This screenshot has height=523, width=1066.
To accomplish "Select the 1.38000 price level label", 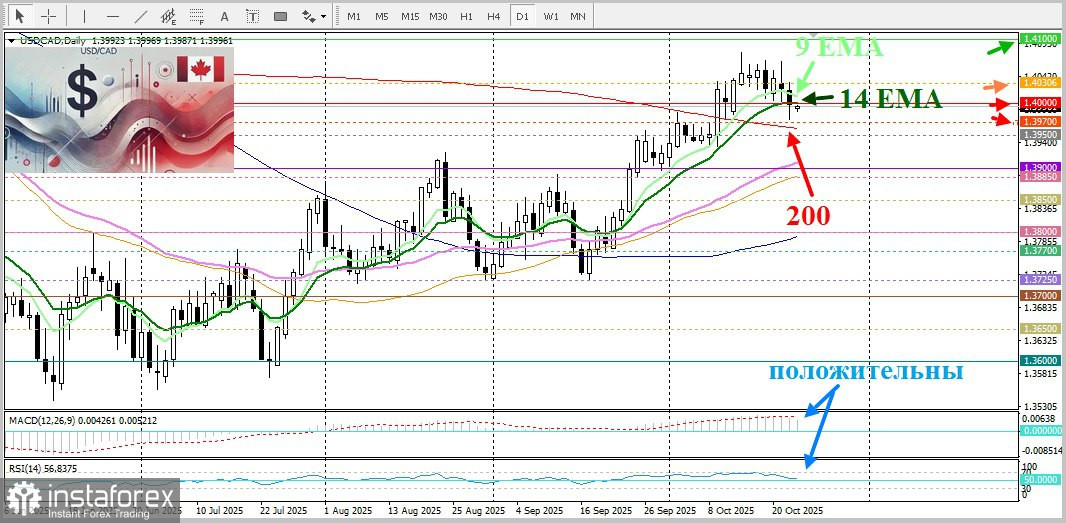I will click(1040, 231).
